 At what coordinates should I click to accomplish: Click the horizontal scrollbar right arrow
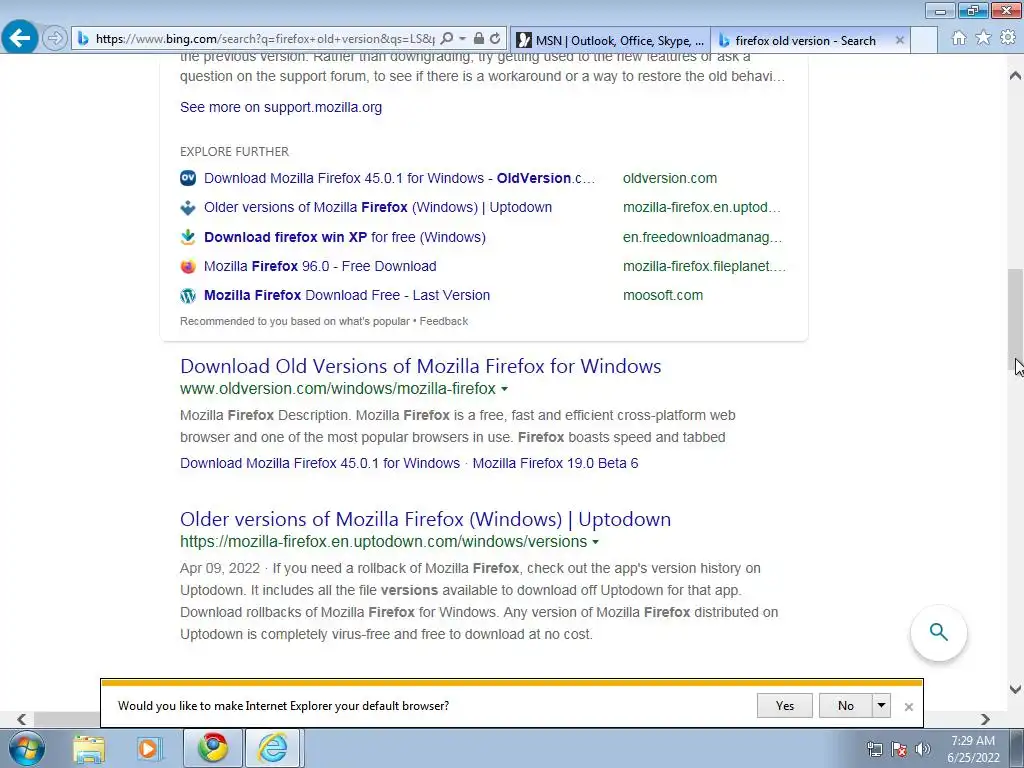pyautogui.click(x=985, y=719)
